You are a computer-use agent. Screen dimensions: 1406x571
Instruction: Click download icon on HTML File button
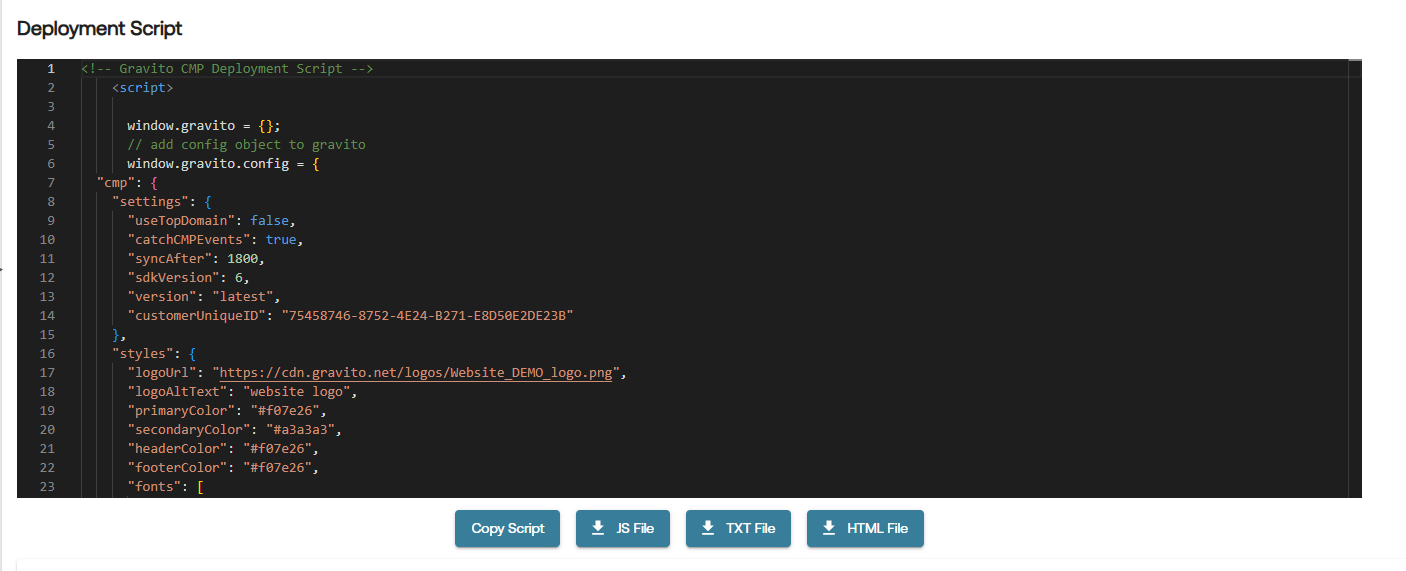[829, 527]
